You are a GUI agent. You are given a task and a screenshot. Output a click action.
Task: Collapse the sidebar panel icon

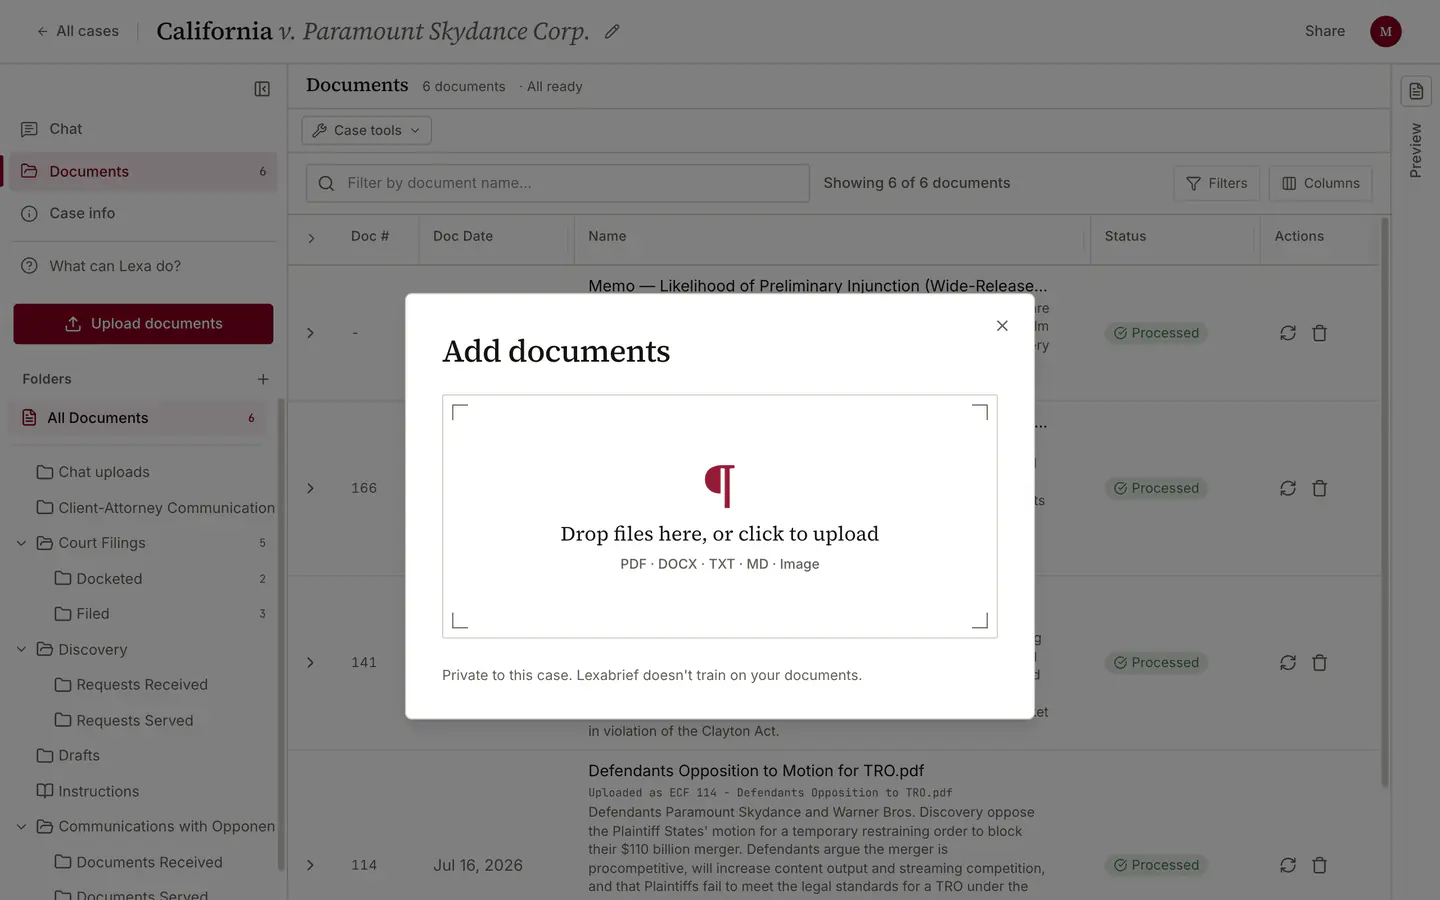[262, 89]
